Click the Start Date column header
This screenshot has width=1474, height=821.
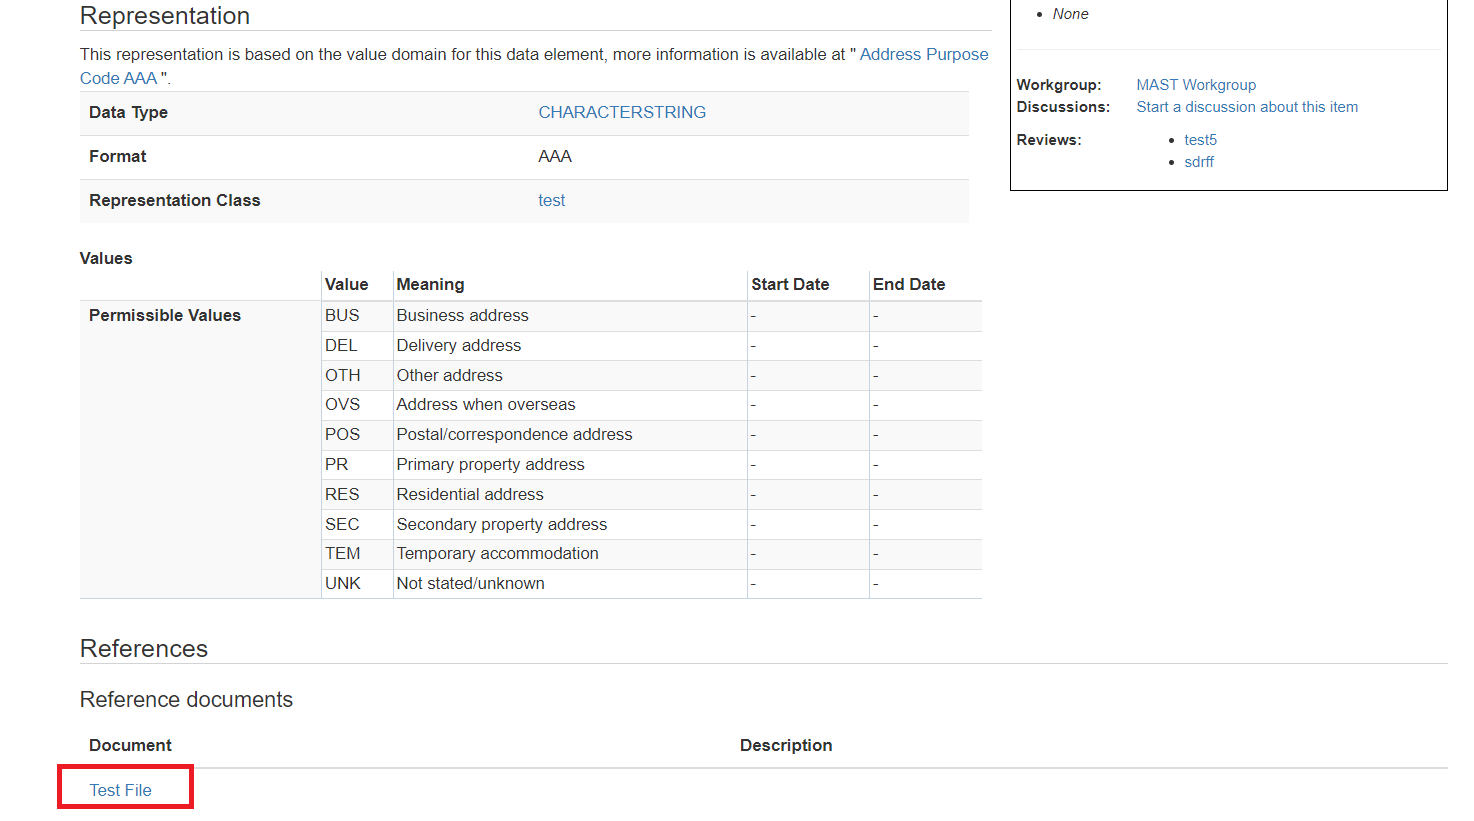[790, 285]
